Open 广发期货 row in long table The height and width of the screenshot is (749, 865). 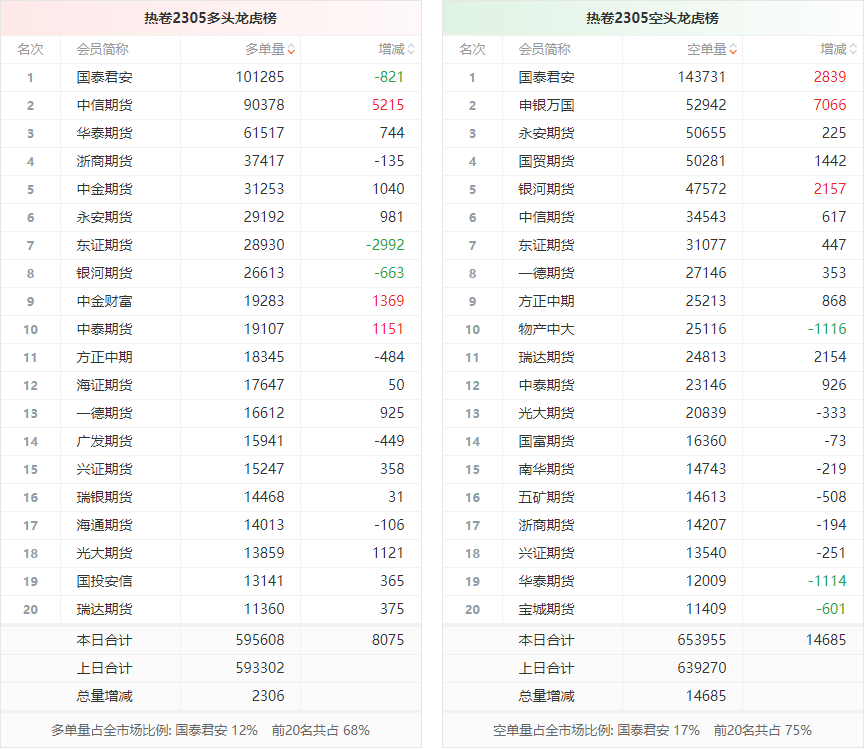click(103, 441)
